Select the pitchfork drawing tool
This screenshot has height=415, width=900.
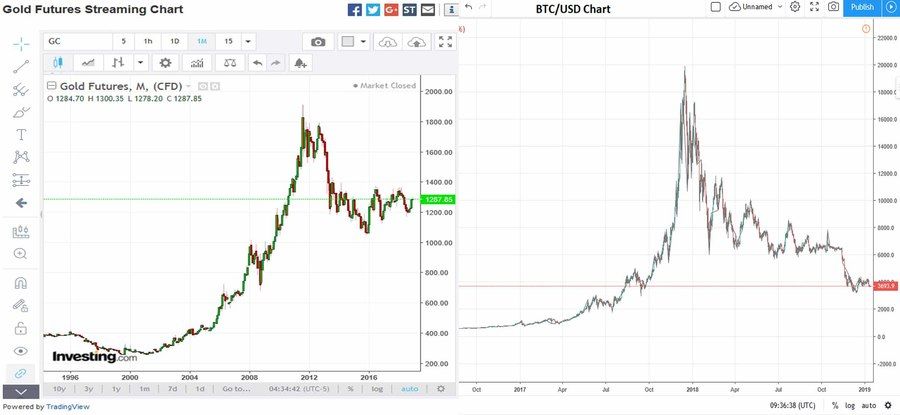(21, 89)
